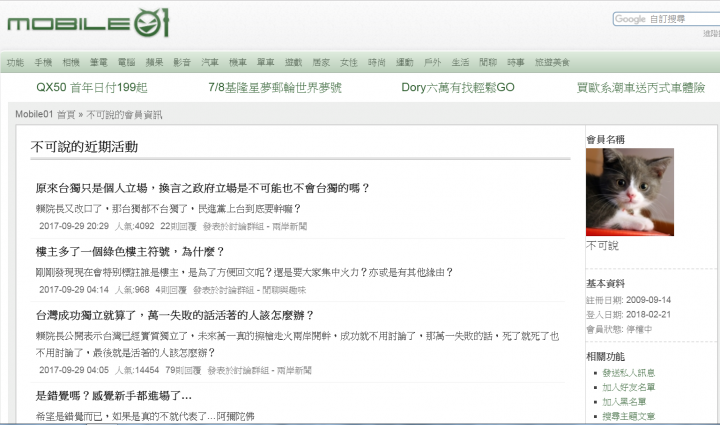Image resolution: width=720 pixels, height=425 pixels.
Task: Go to Mobile01 首頁 breadcrumb
Action: point(45,114)
